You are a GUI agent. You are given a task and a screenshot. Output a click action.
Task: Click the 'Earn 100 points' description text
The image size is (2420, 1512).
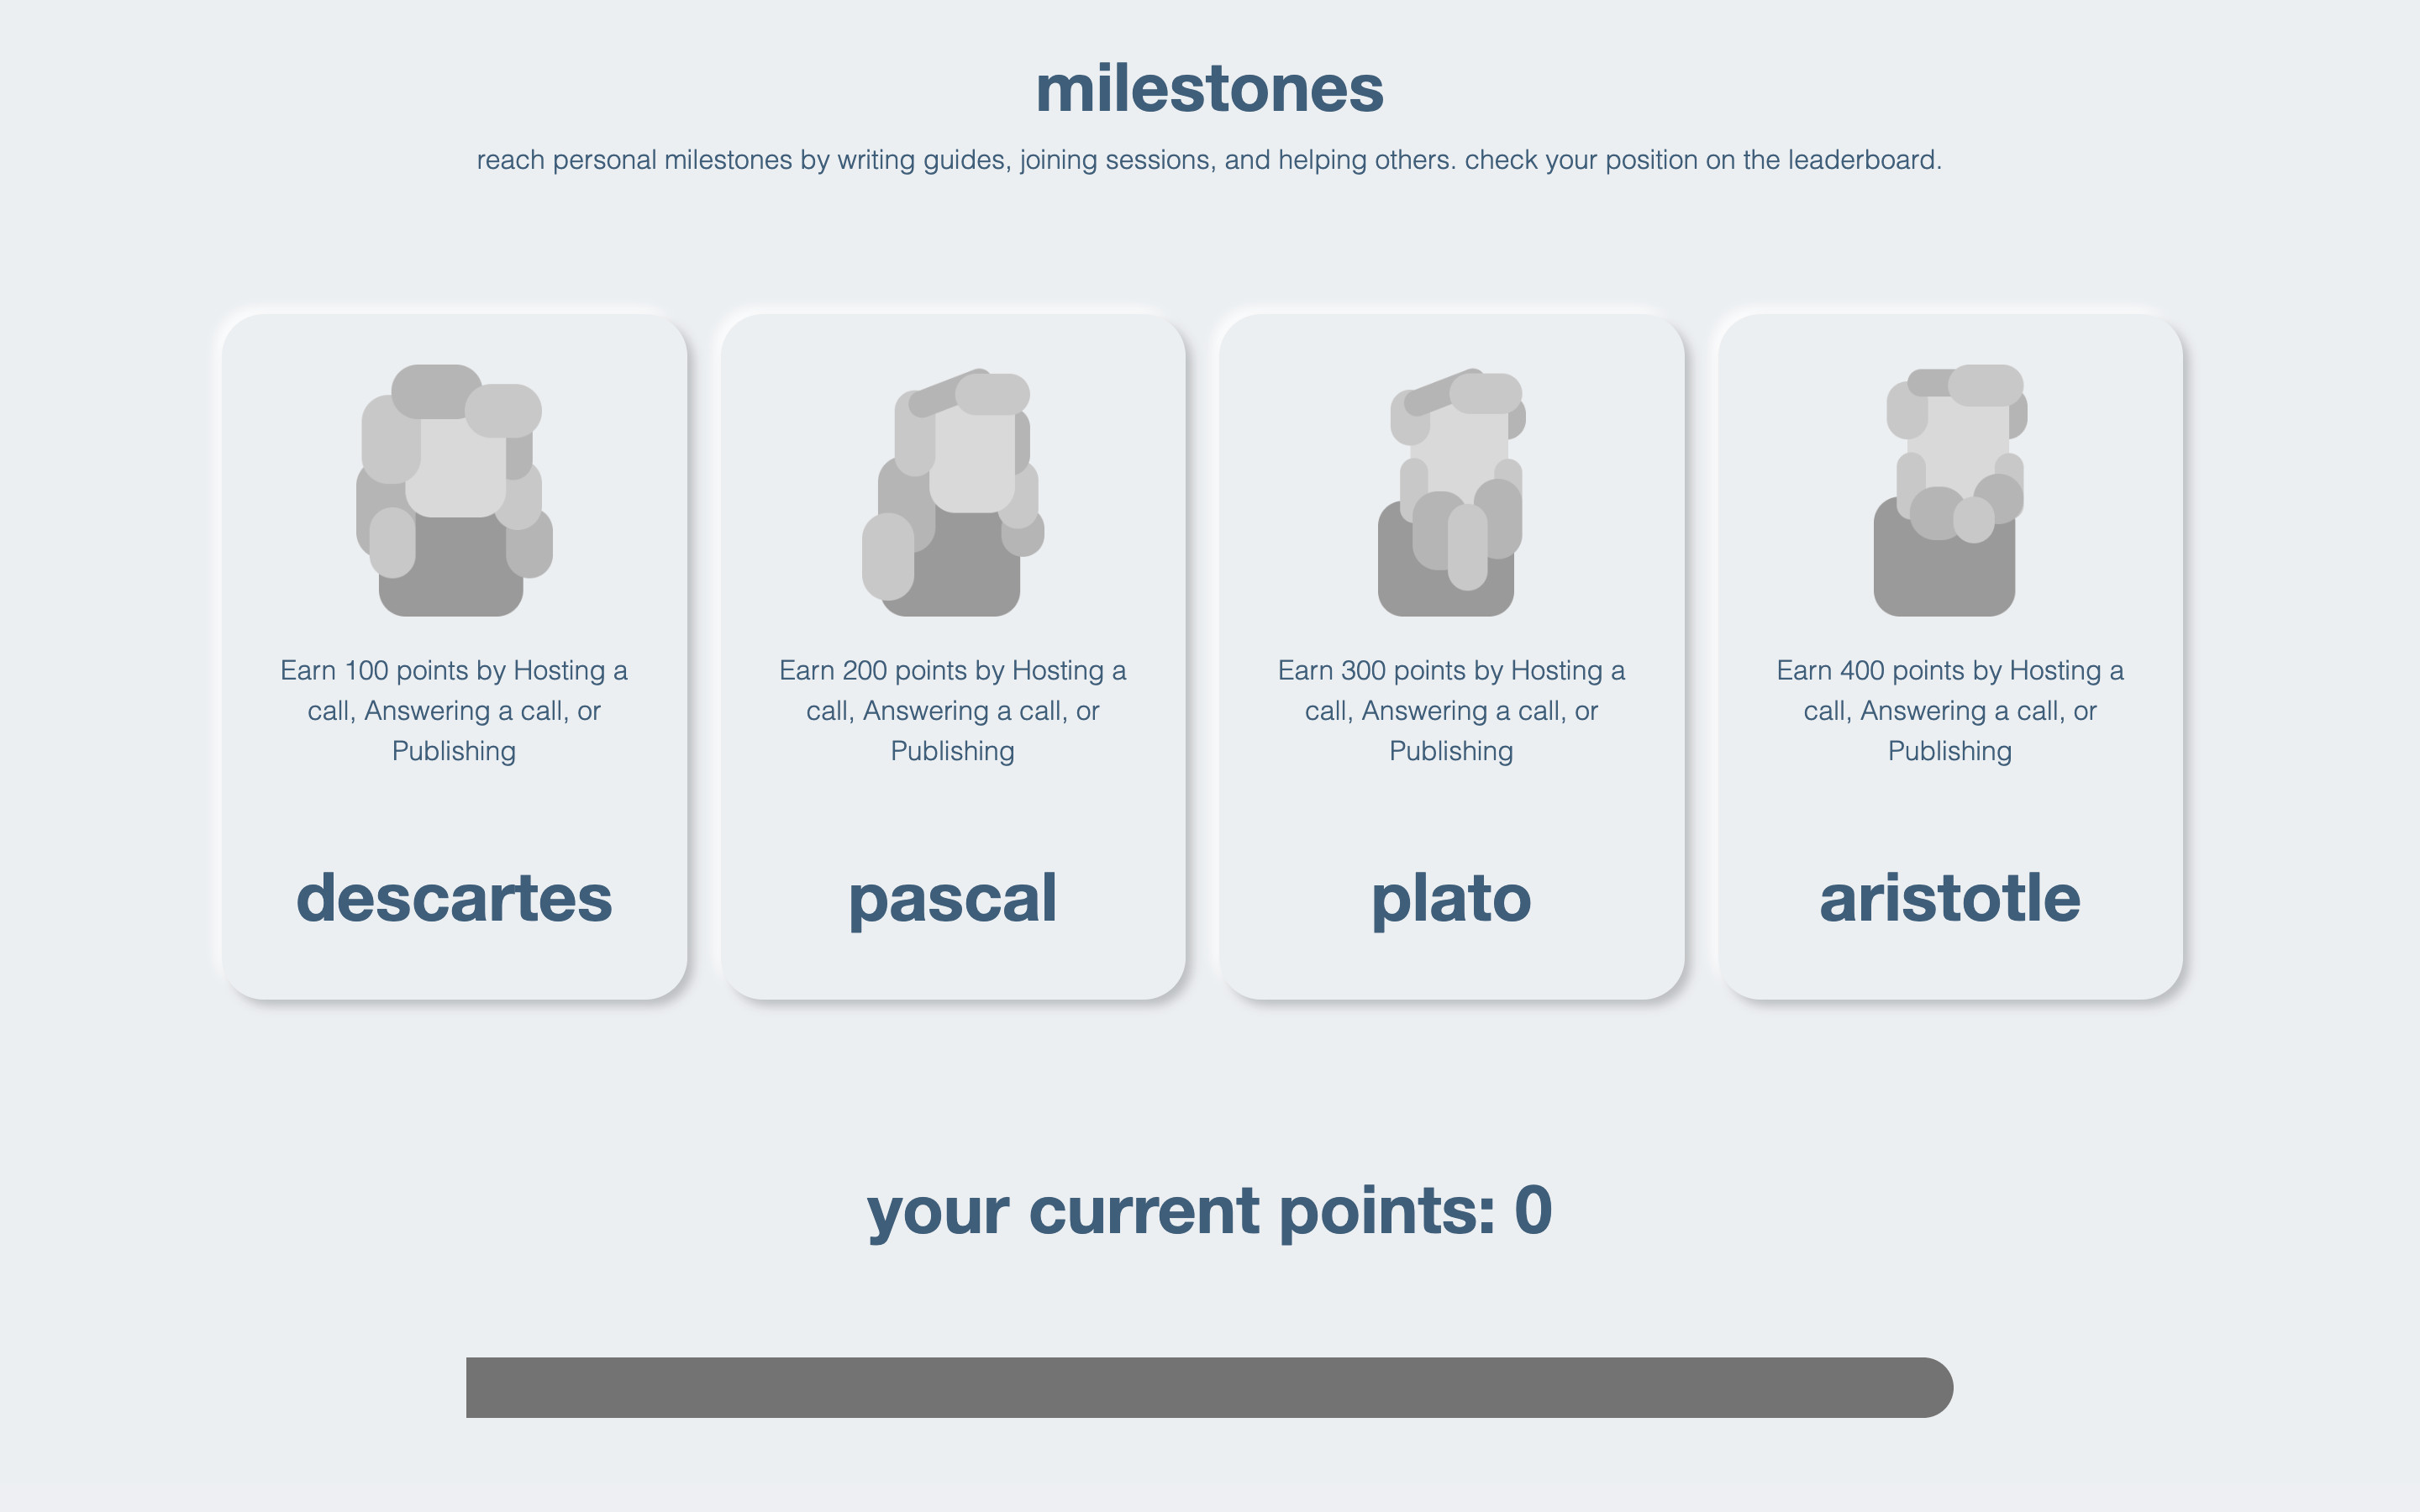click(x=454, y=710)
